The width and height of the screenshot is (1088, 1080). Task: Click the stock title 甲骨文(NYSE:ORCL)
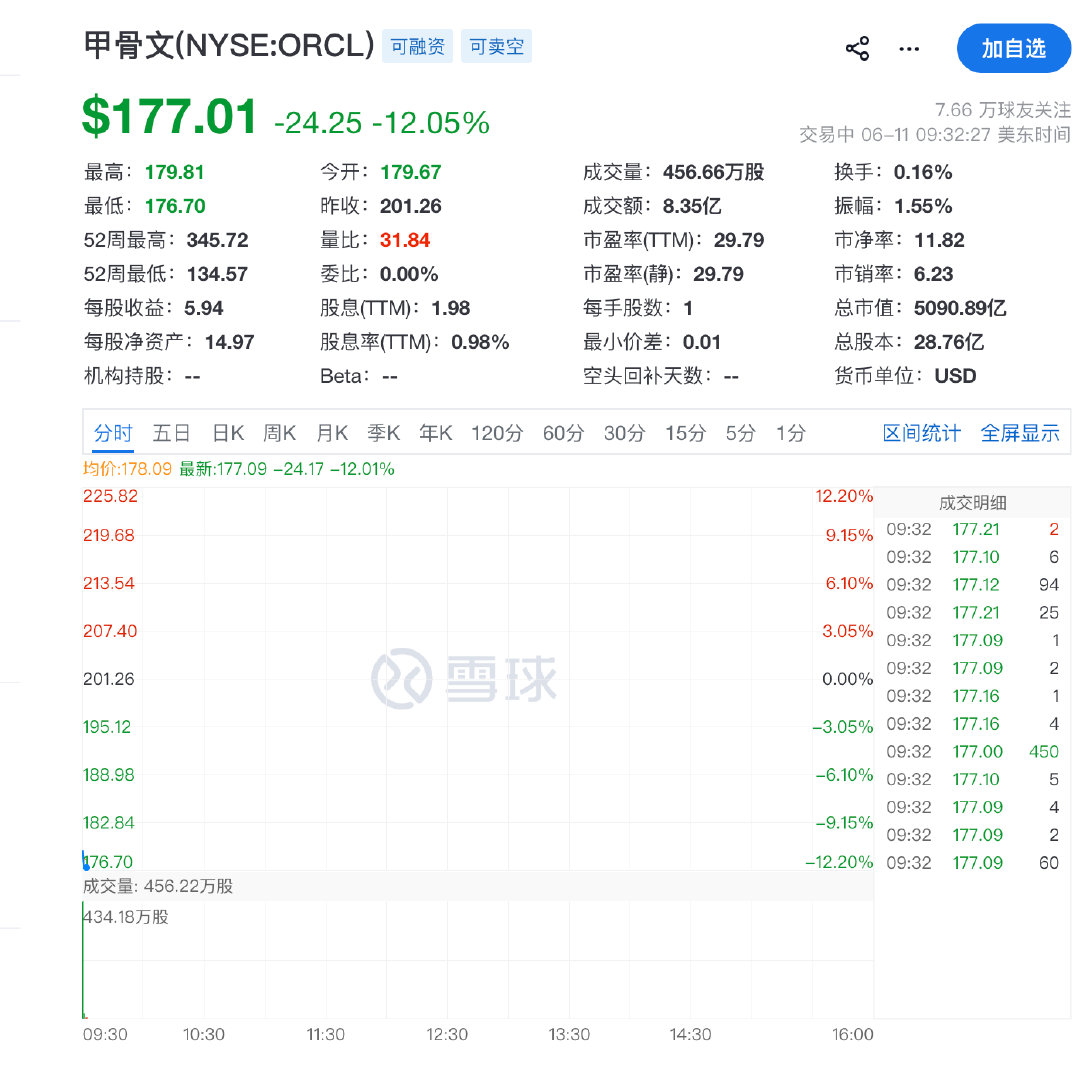(229, 46)
